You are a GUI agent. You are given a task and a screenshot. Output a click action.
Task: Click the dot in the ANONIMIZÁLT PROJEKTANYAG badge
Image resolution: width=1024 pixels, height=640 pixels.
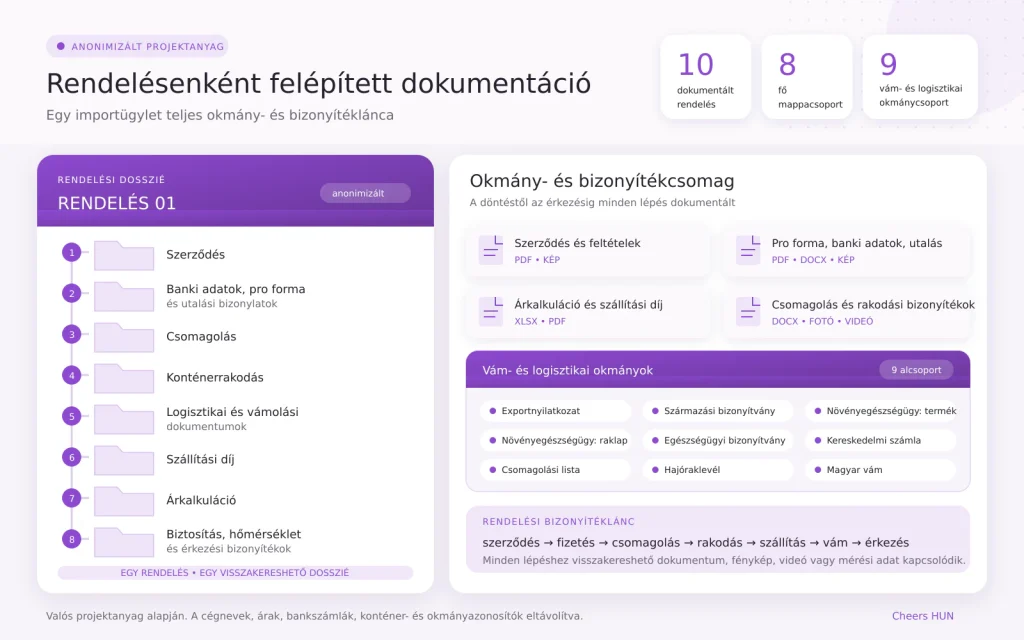[x=61, y=46]
